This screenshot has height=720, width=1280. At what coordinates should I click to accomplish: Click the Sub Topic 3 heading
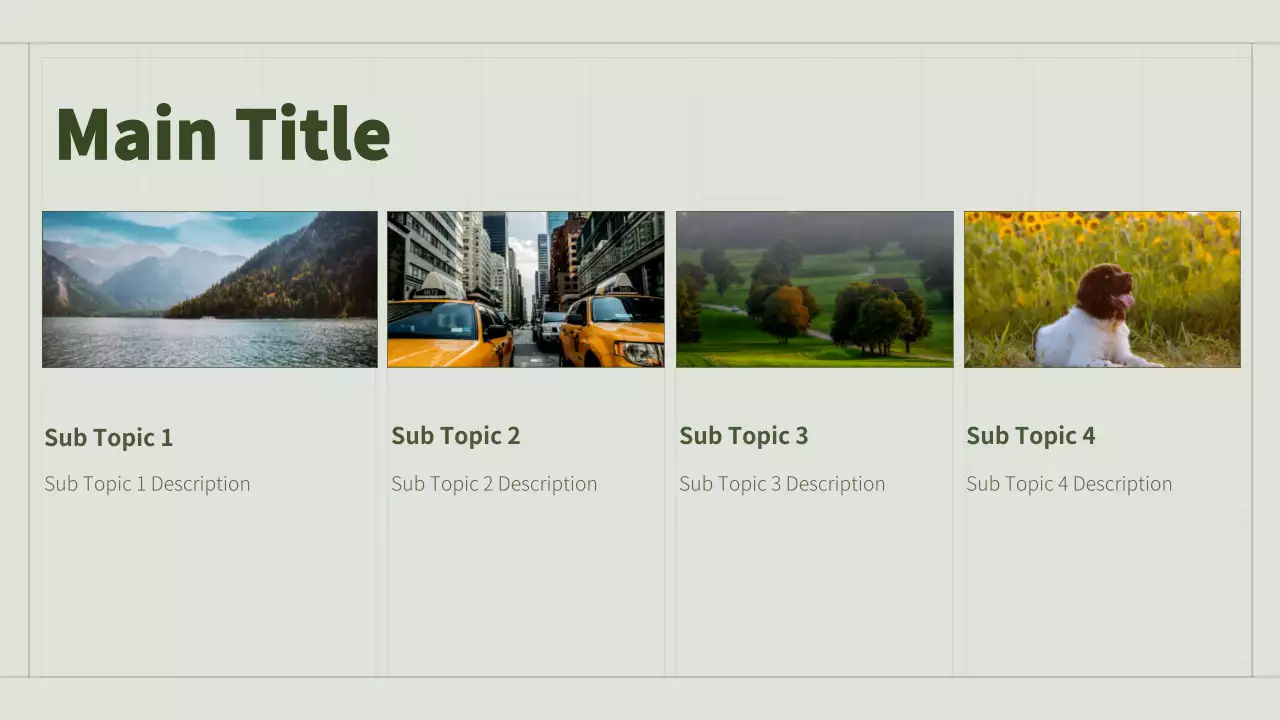(x=744, y=436)
